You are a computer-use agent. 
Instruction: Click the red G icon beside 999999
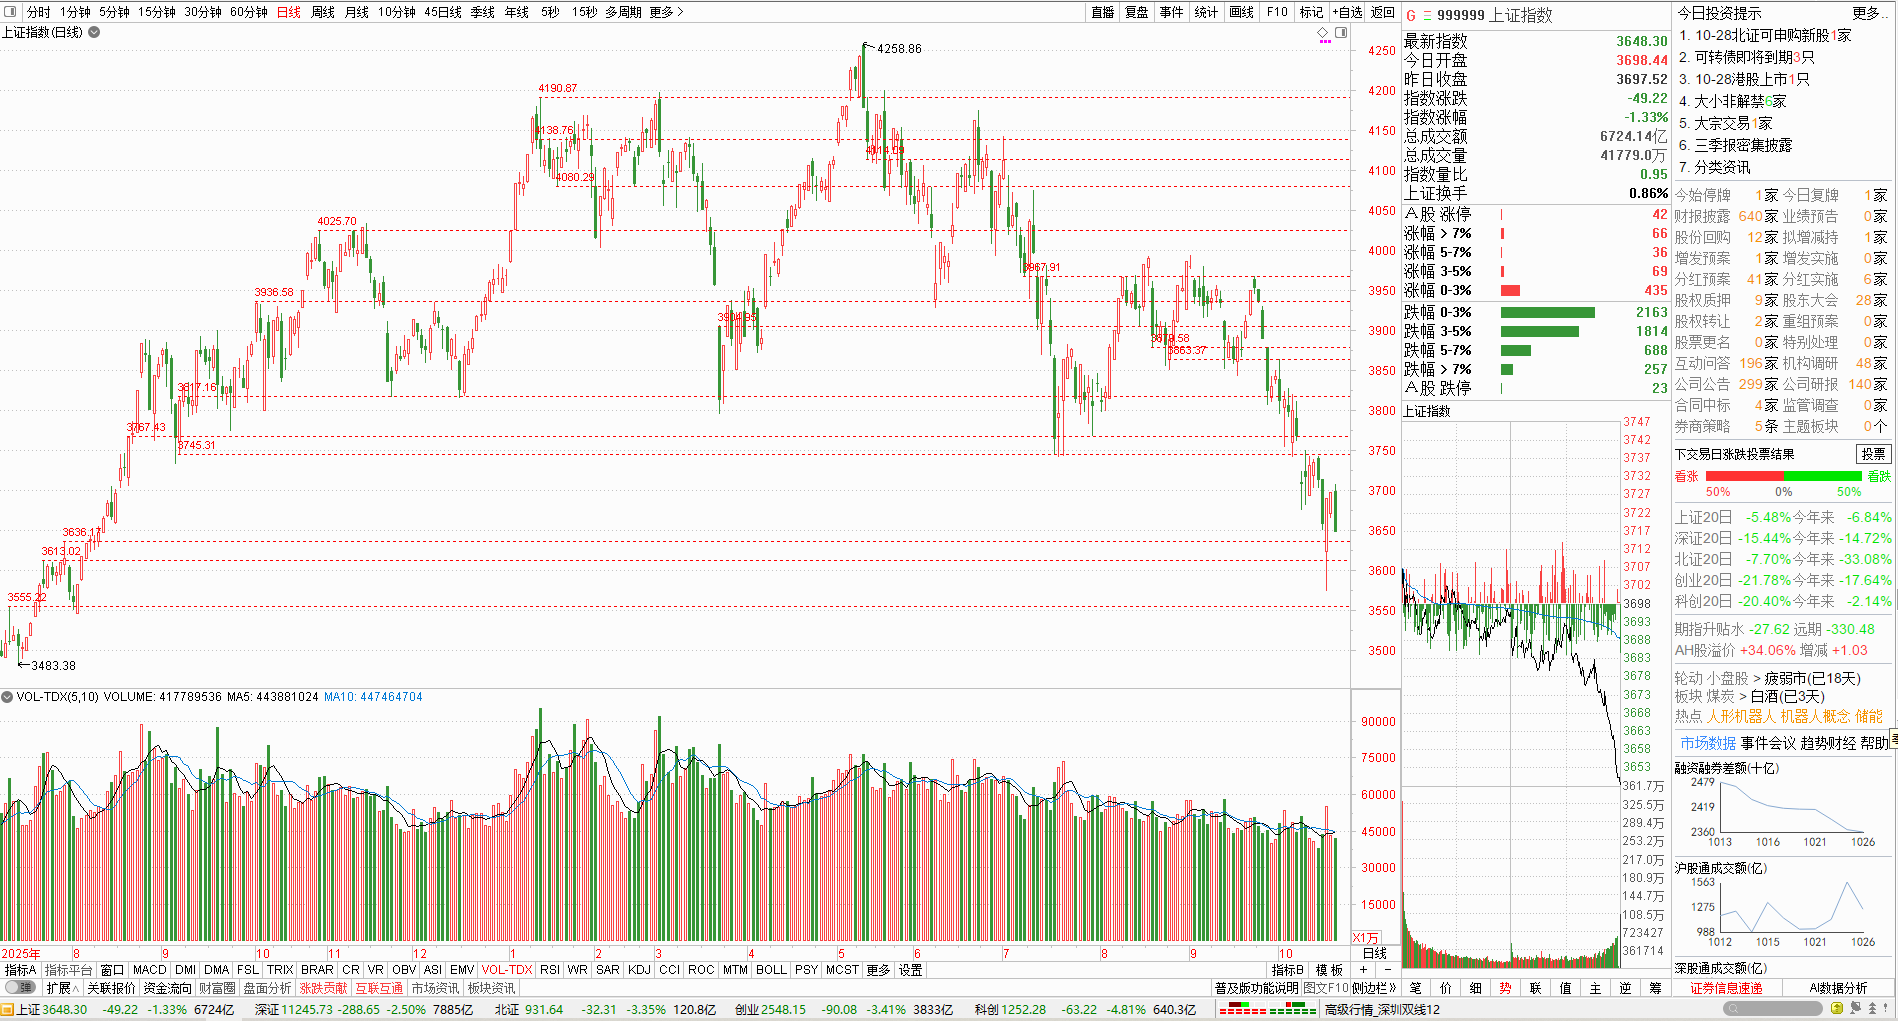click(x=1411, y=15)
